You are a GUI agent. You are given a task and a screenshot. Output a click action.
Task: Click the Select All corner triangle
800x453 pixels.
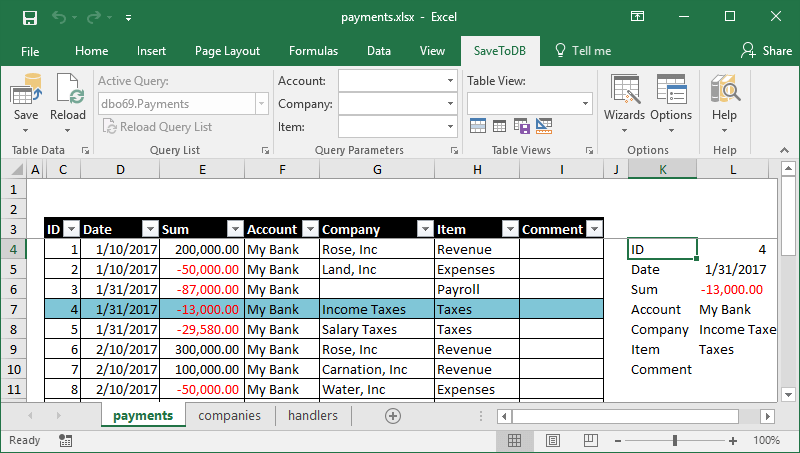click(x=16, y=169)
